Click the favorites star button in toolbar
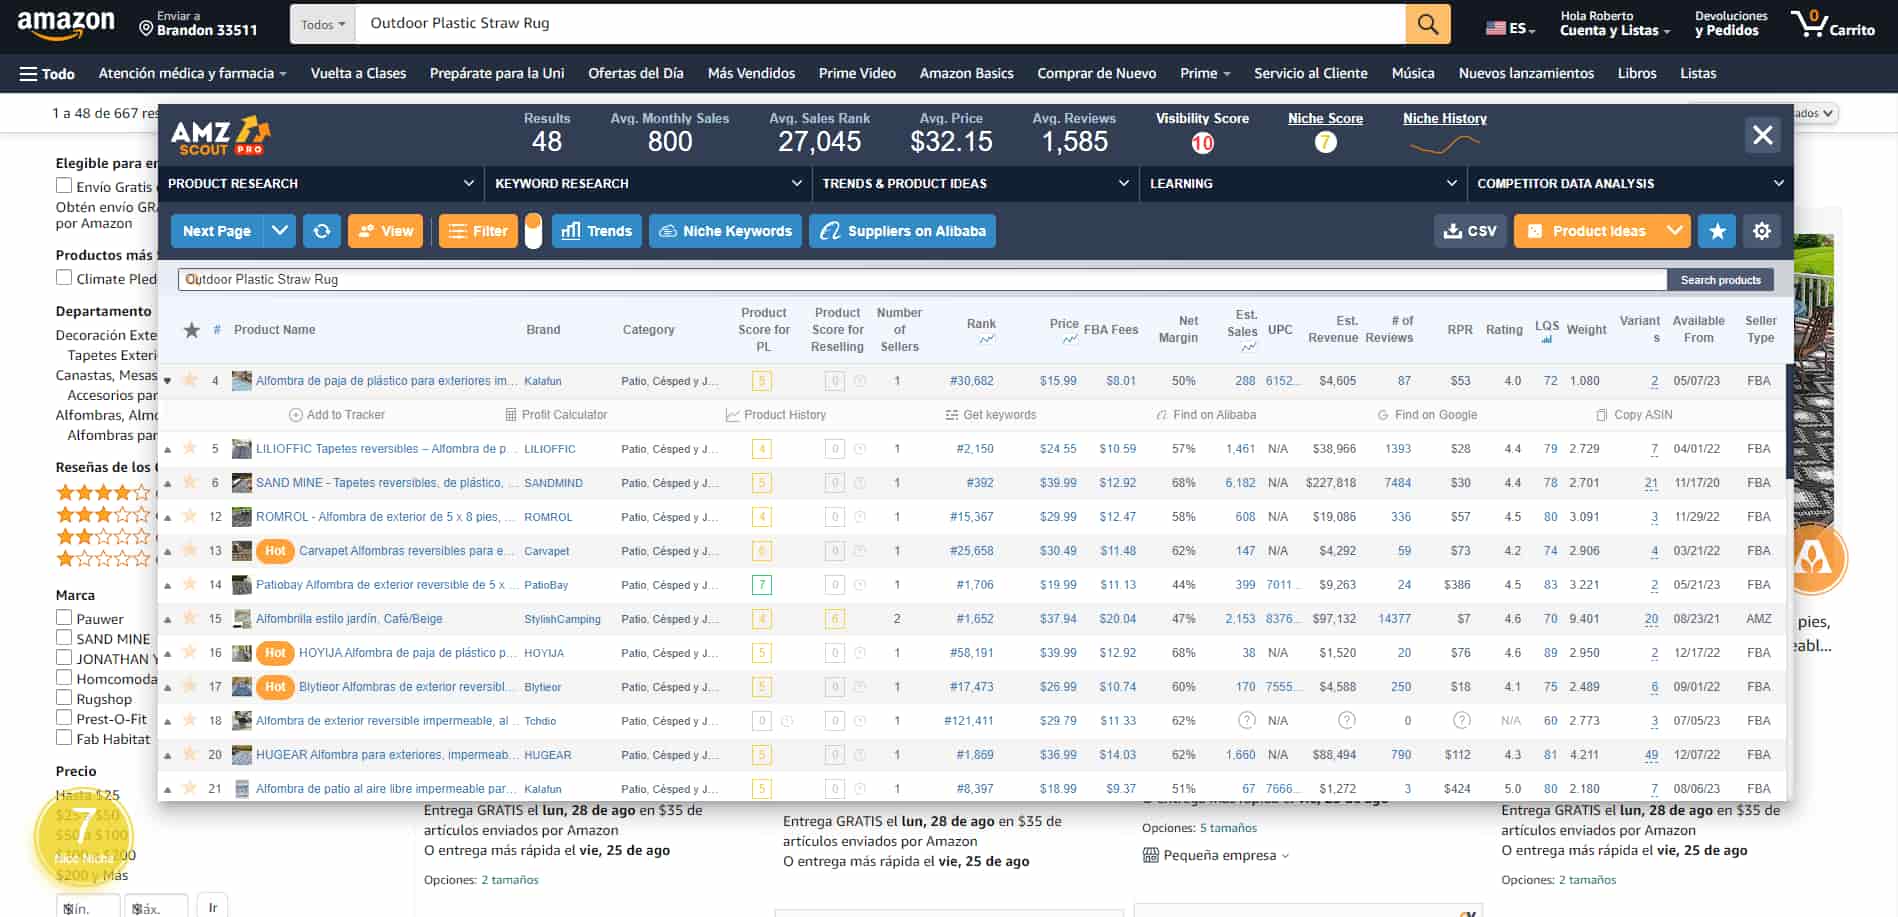This screenshot has height=917, width=1898. 1717,231
